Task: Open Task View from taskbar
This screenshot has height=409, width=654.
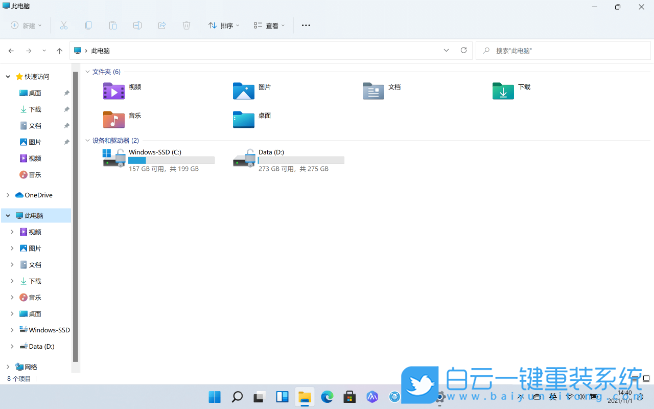Action: tap(259, 397)
